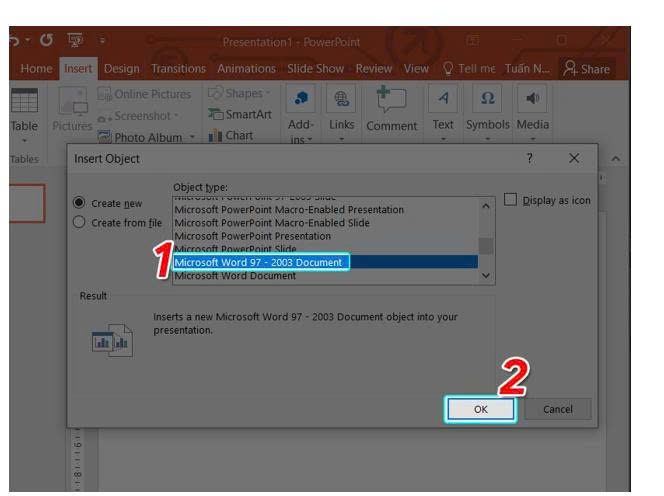Expand the Links dropdown arrow
Viewport: 664px width, 496px height.
tap(341, 139)
